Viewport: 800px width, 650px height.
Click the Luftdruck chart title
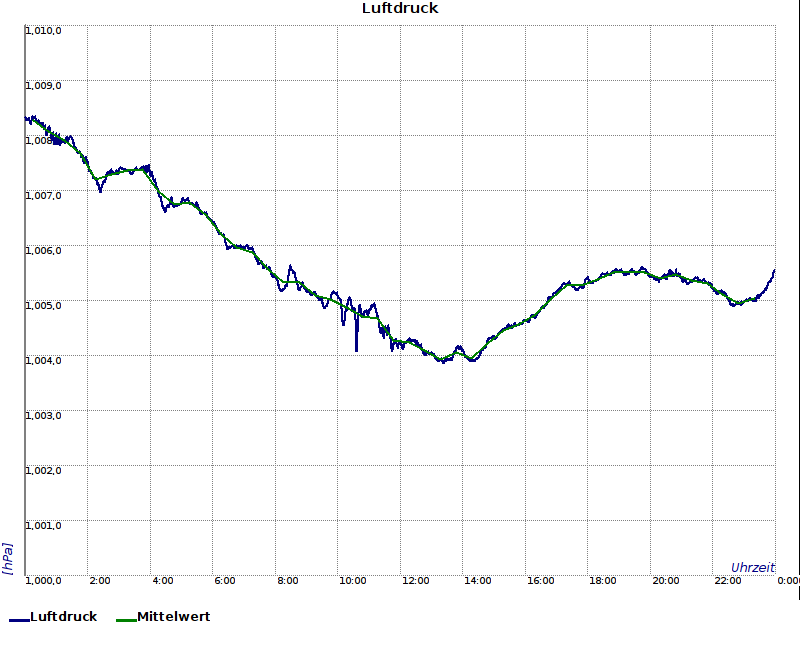coord(400,8)
